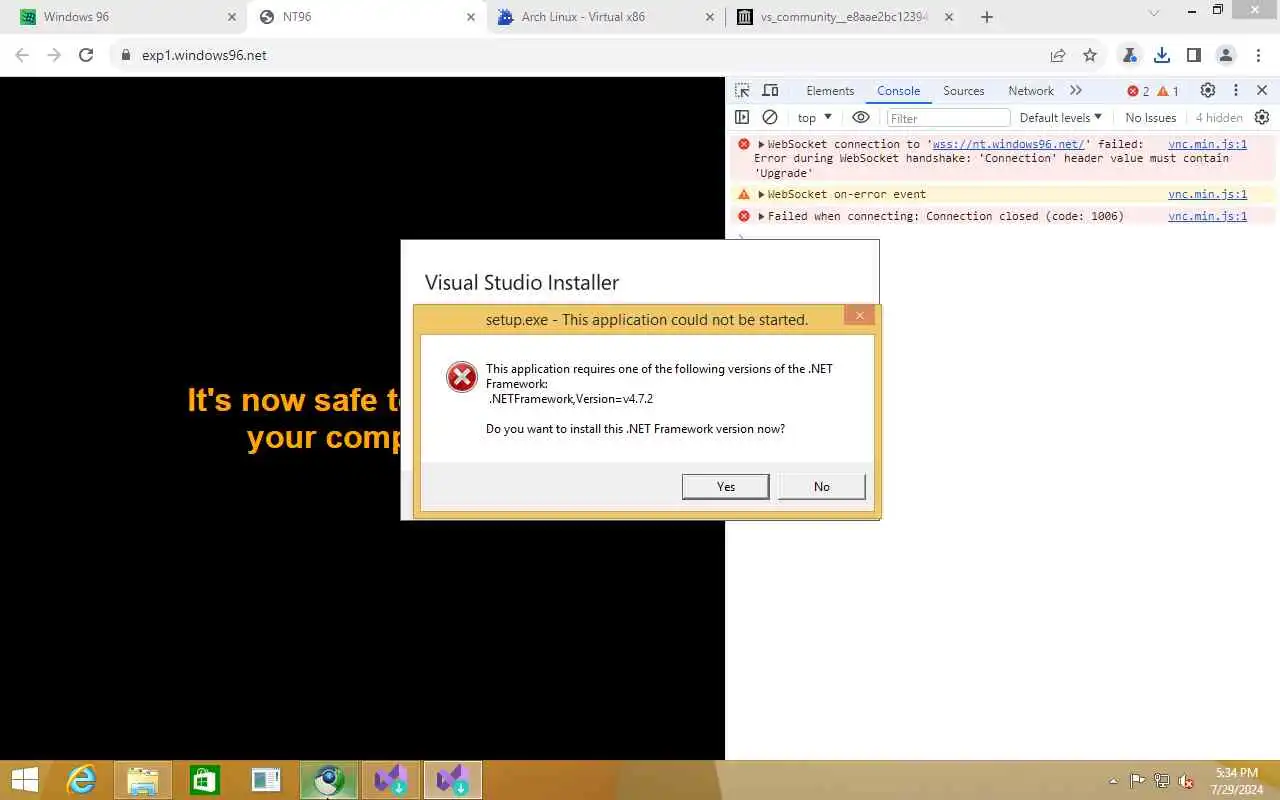1280x800 pixels.
Task: Select the Console tab in DevTools
Action: click(x=898, y=90)
